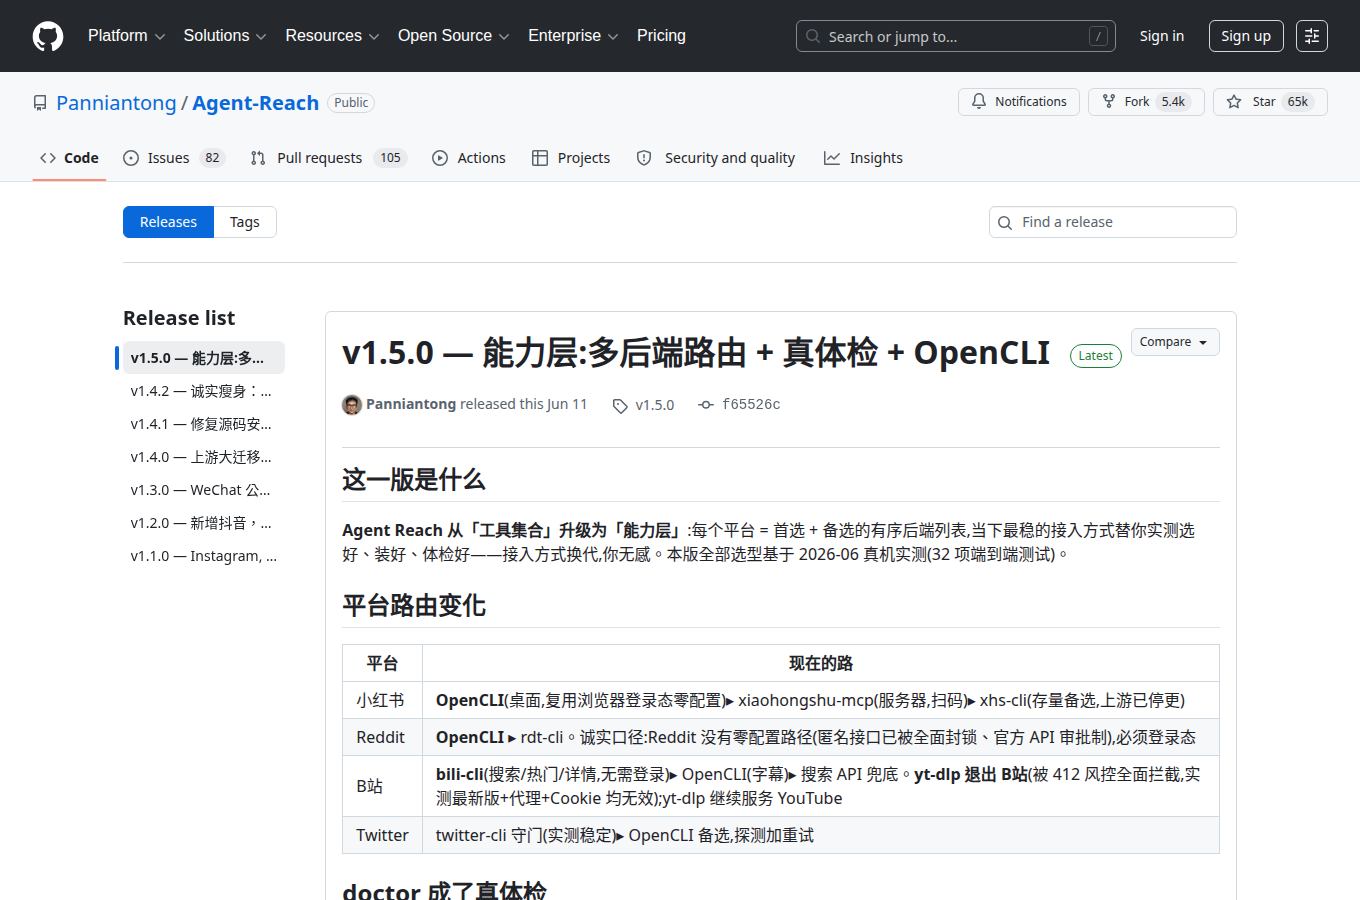Click the magnifier in Find a release
1360x900 pixels.
(x=1006, y=222)
